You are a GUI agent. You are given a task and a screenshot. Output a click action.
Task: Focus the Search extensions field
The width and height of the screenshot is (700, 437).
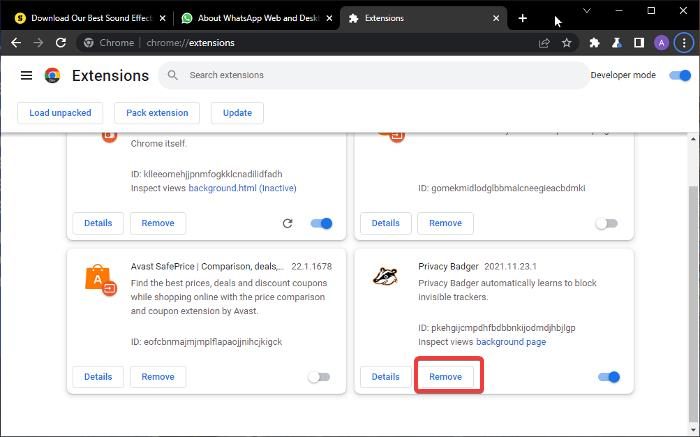point(380,75)
